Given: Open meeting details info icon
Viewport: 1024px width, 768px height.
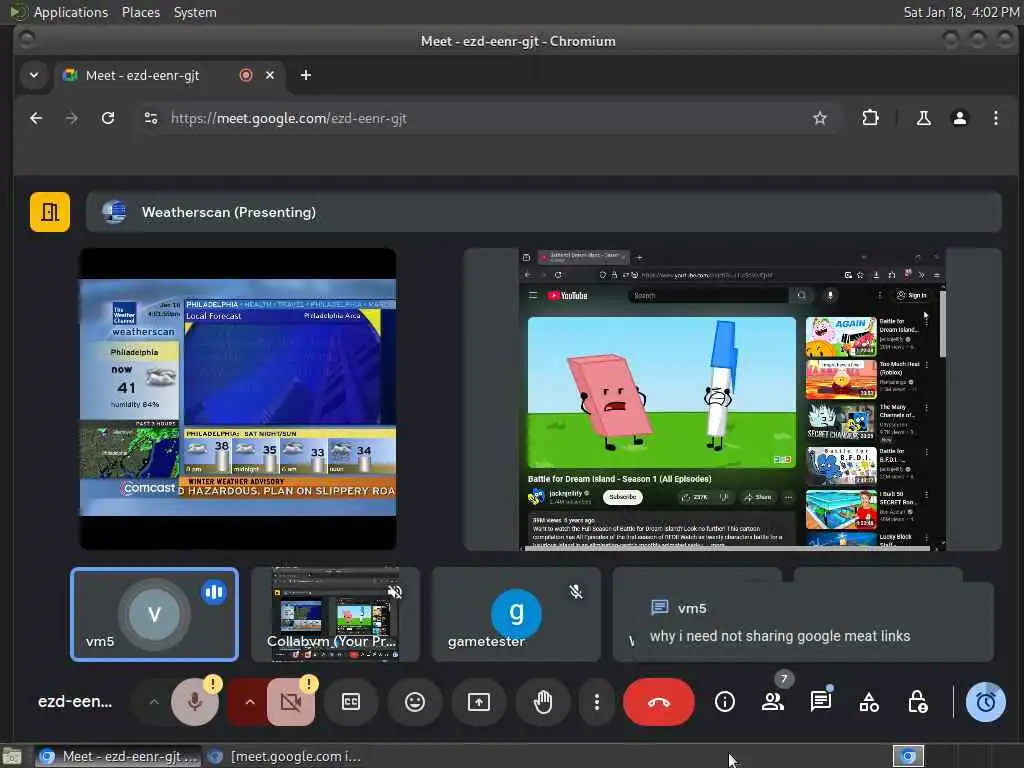Looking at the screenshot, I should (724, 702).
